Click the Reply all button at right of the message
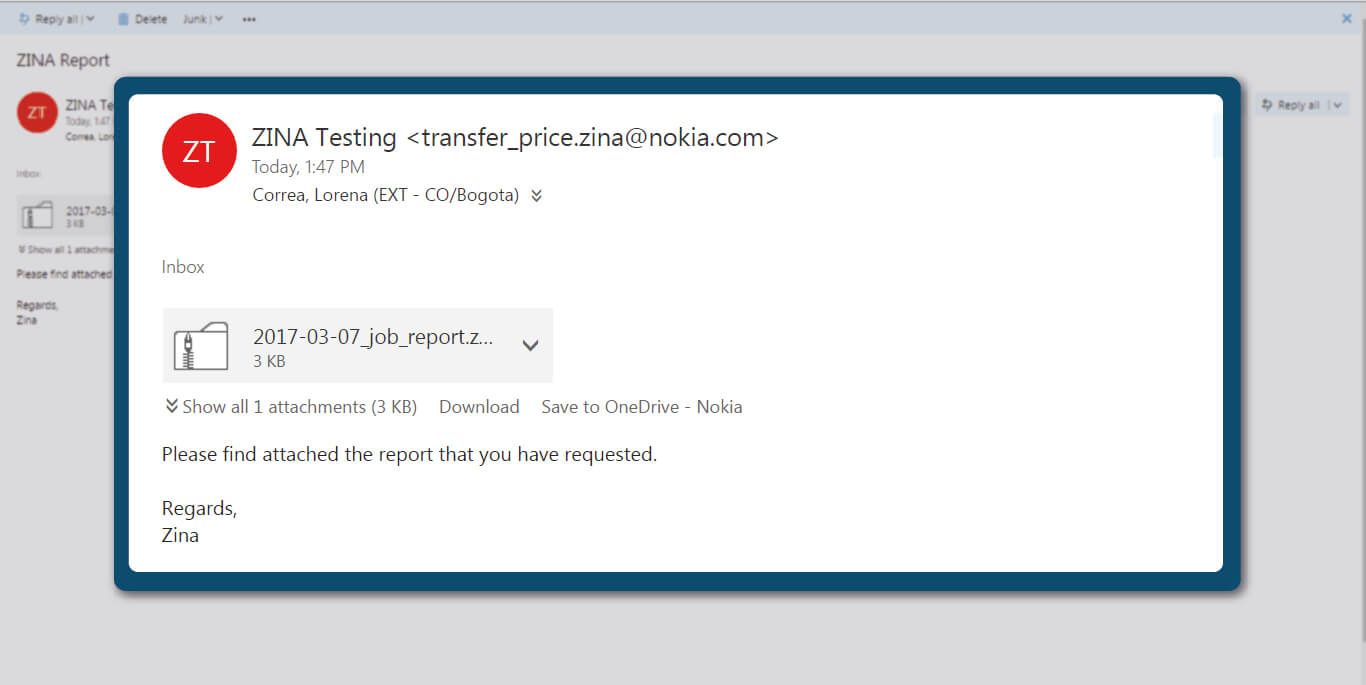The height and width of the screenshot is (685, 1366). [1290, 105]
